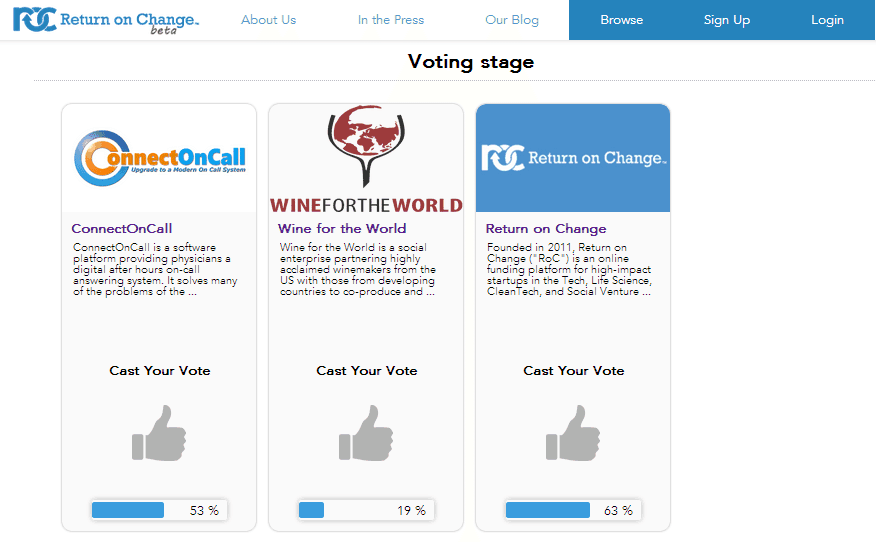Go to In the Press page
This screenshot has height=542, width=876.
coord(391,20)
